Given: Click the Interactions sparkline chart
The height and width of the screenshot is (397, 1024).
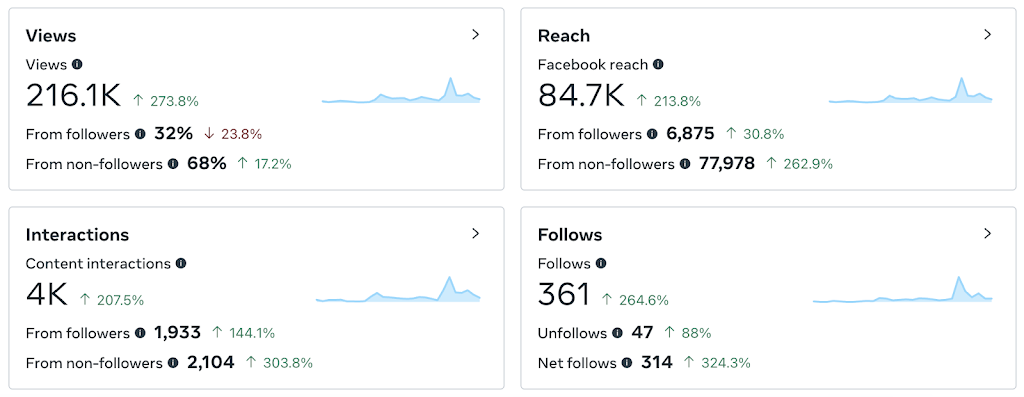Looking at the screenshot, I should 398,290.
